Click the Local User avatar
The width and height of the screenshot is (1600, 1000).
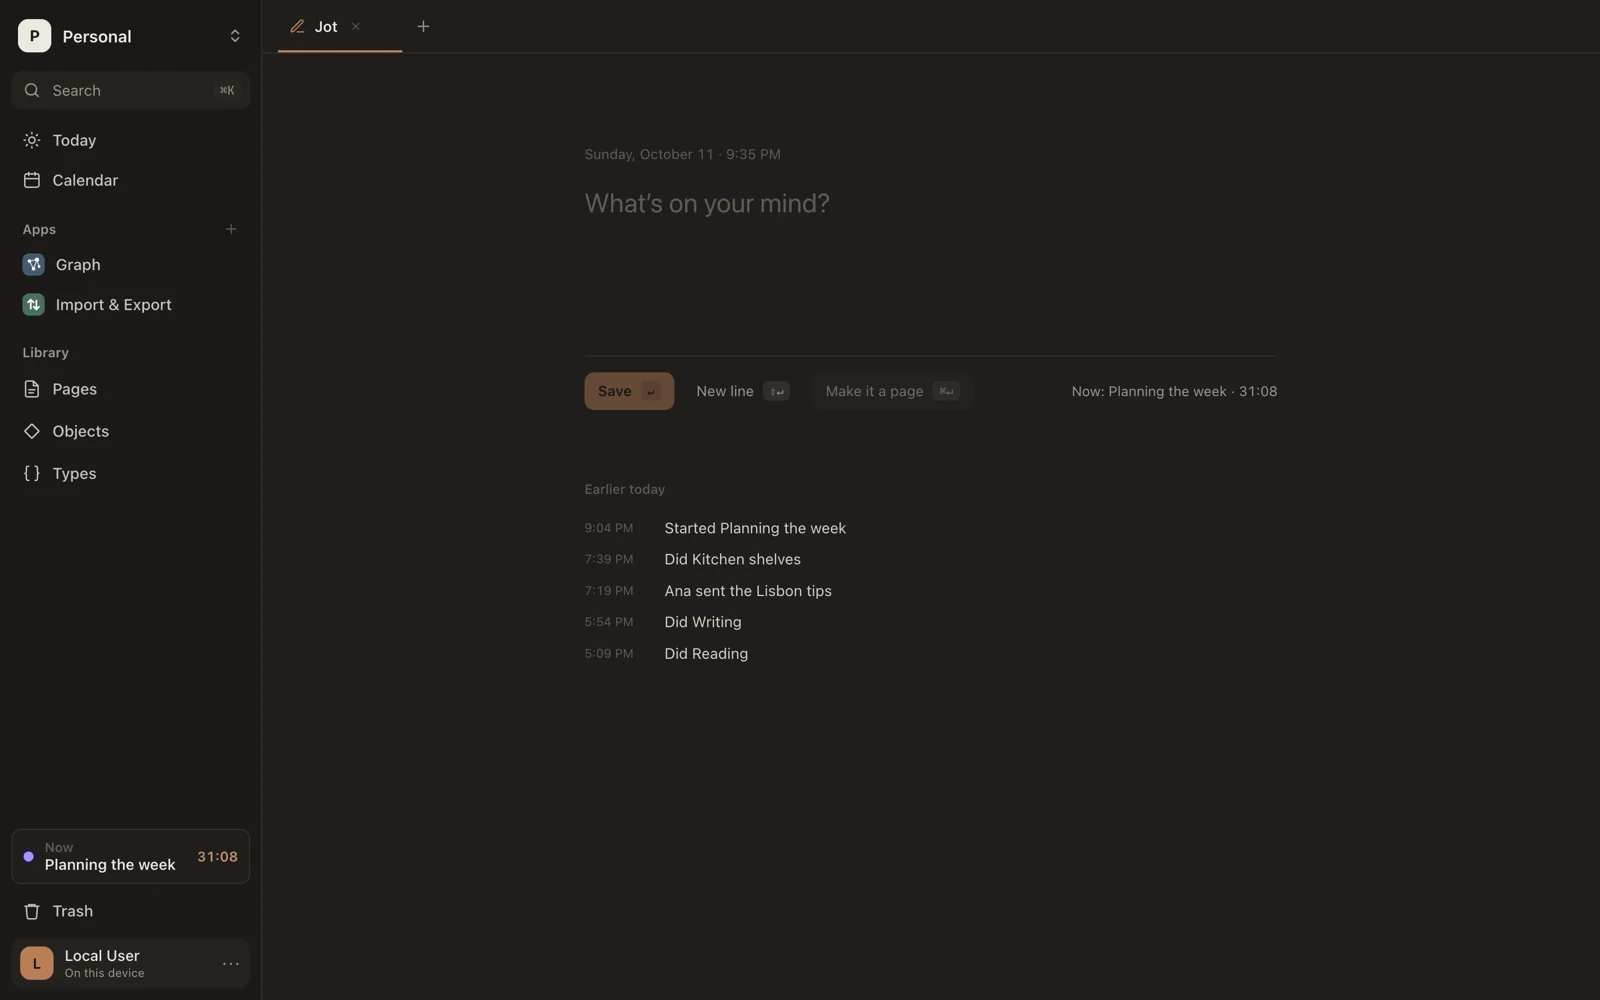37,963
